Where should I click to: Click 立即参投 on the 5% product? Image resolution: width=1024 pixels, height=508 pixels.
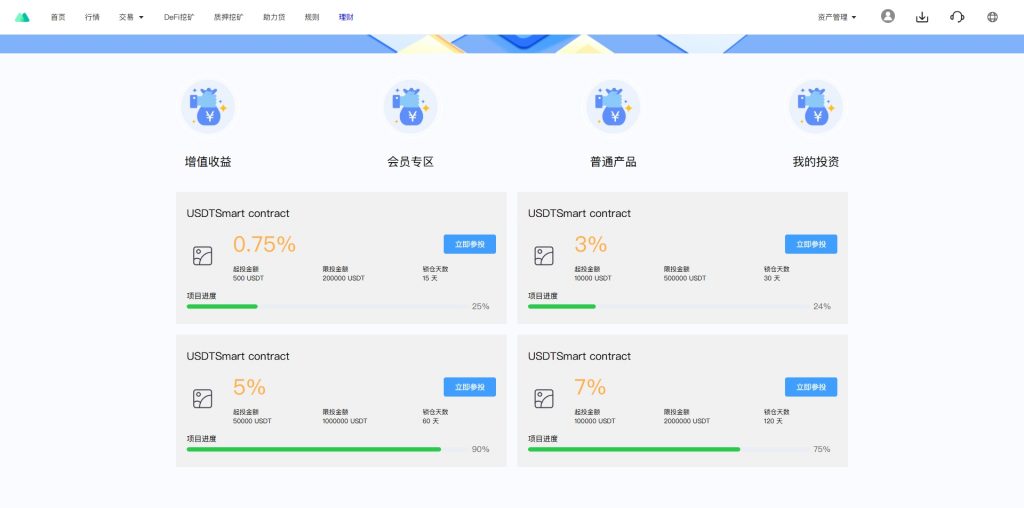point(470,387)
